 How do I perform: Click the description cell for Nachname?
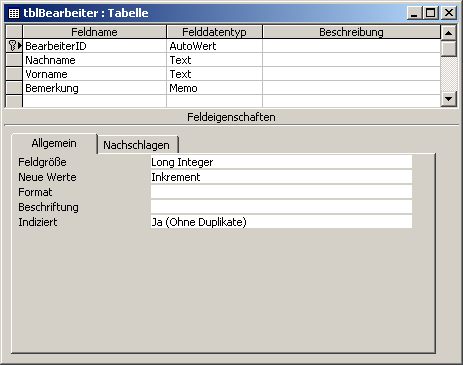(x=351, y=60)
